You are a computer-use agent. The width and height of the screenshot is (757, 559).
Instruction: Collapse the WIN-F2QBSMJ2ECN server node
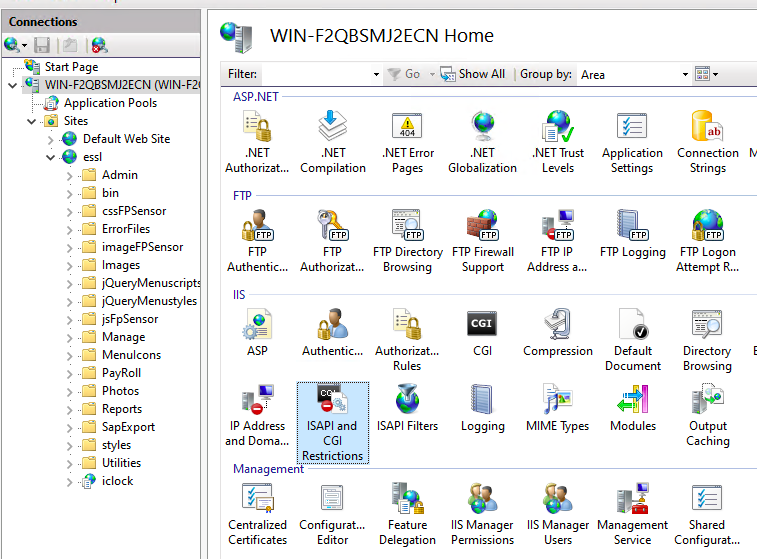click(x=13, y=85)
